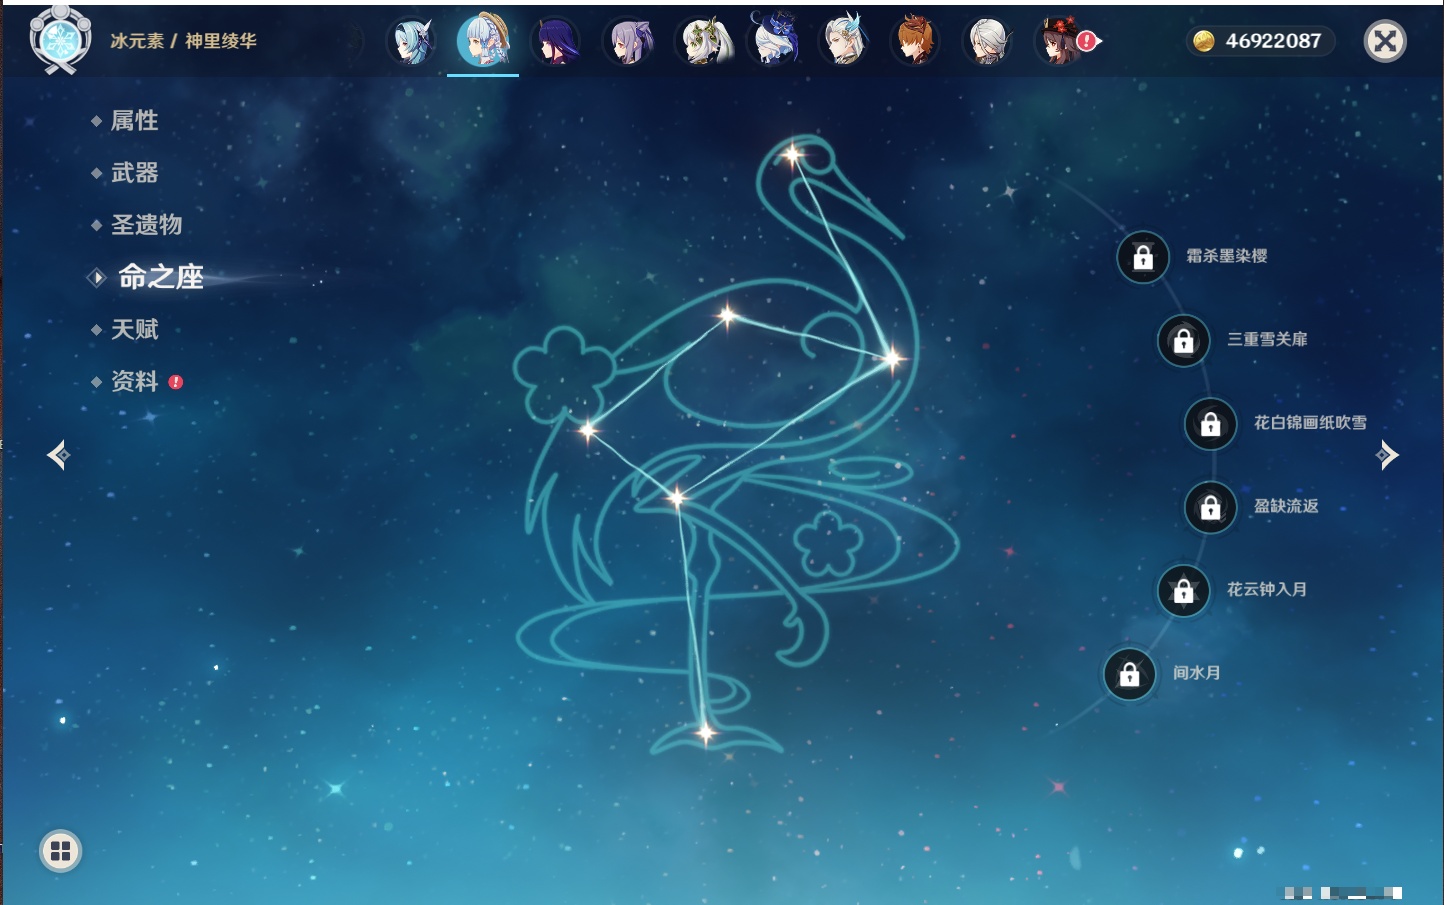
Task: Open the grid menu button at bottom left
Action: pos(61,851)
